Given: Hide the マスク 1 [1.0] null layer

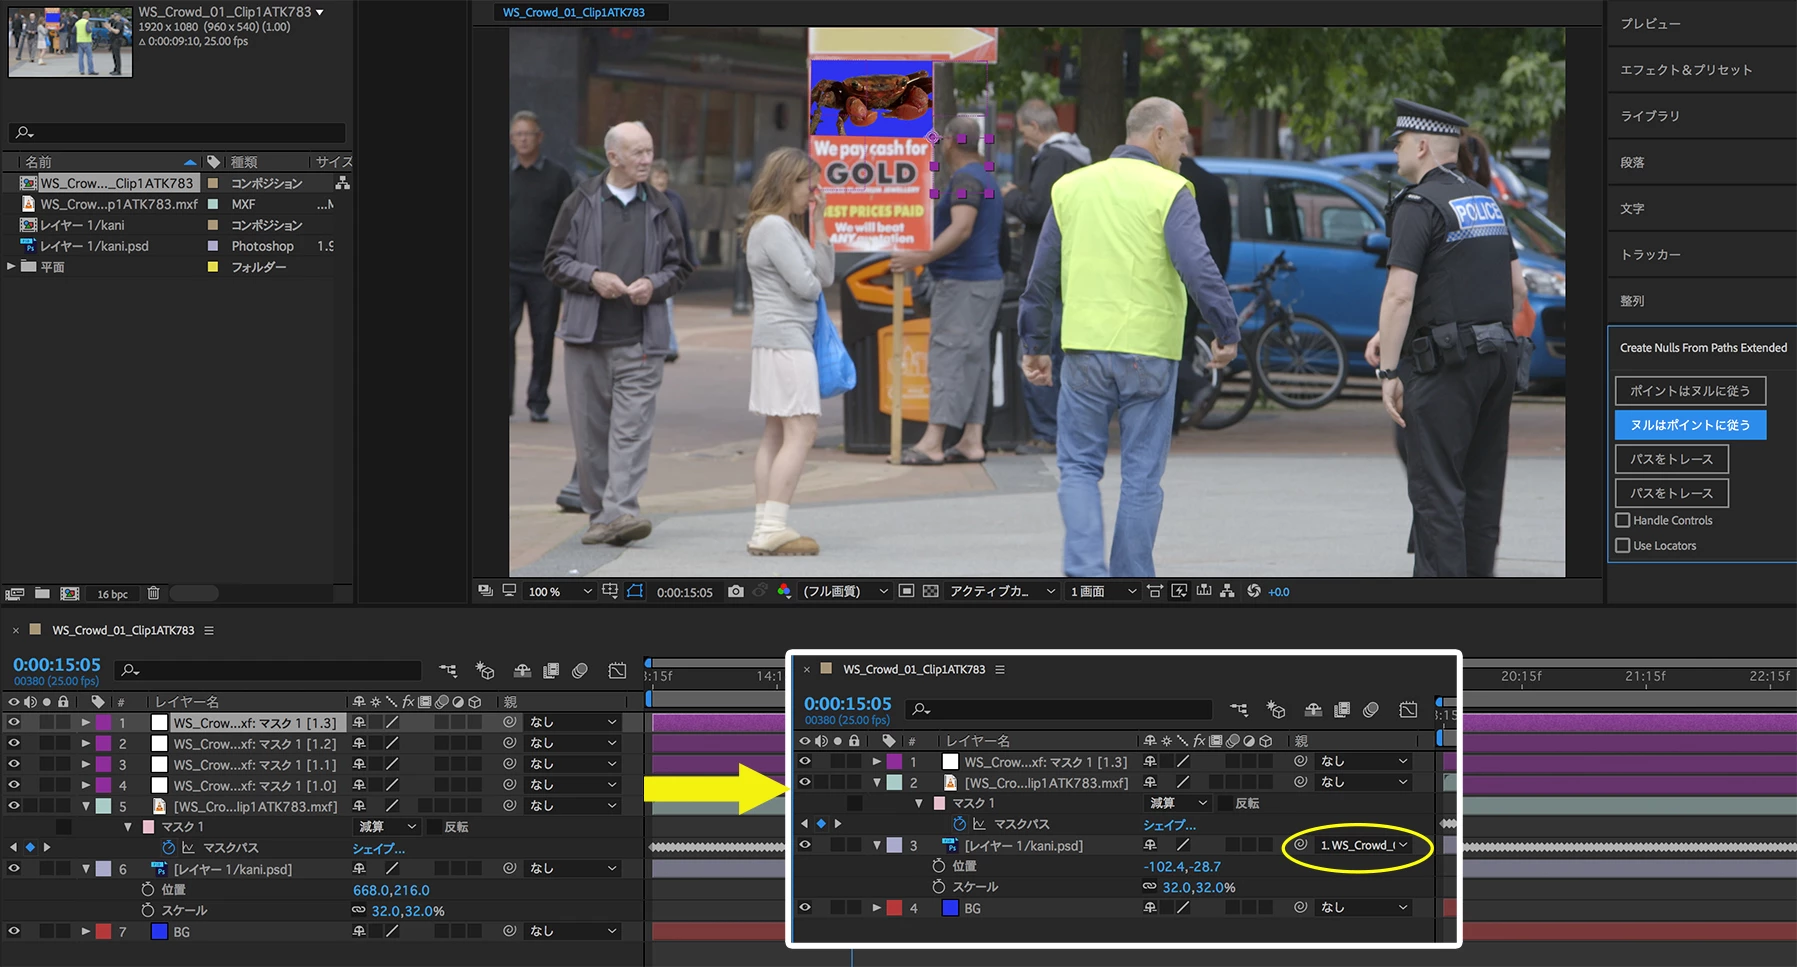Looking at the screenshot, I should click(14, 785).
